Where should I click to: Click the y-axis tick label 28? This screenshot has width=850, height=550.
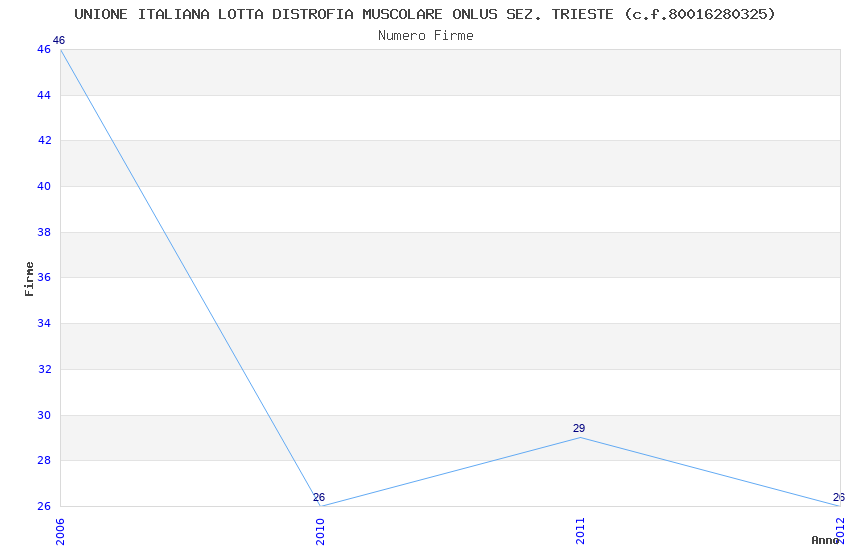click(44, 460)
